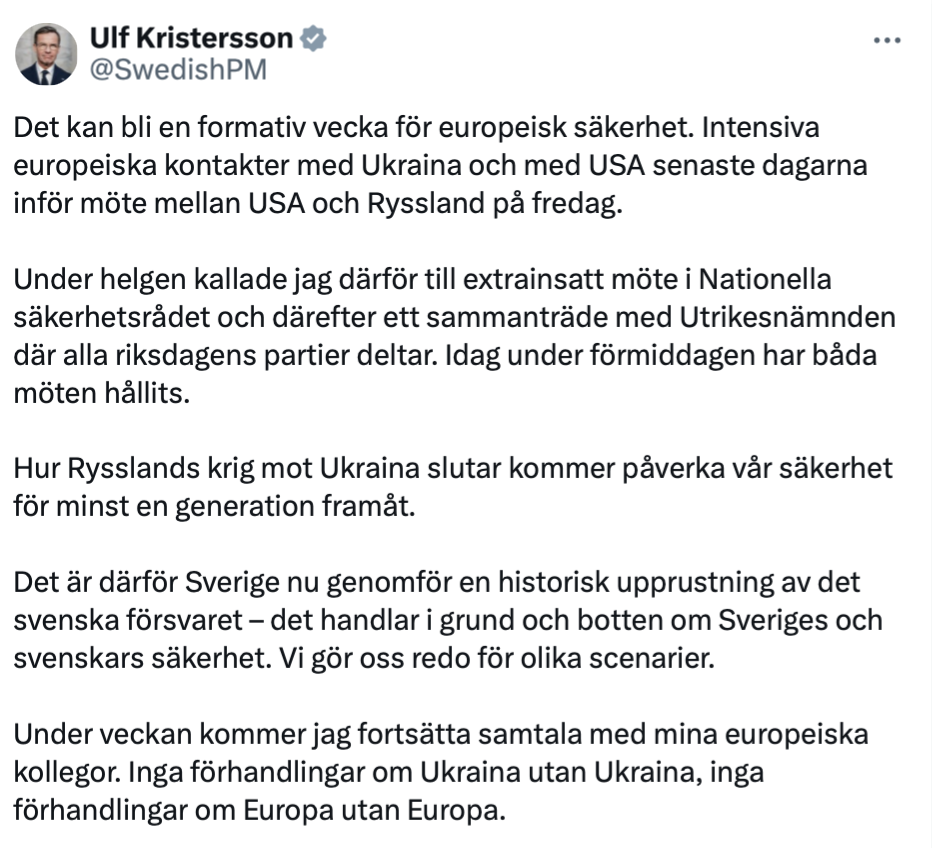
Task: Open Ulf Kristersson's profile avatar
Action: click(x=46, y=54)
